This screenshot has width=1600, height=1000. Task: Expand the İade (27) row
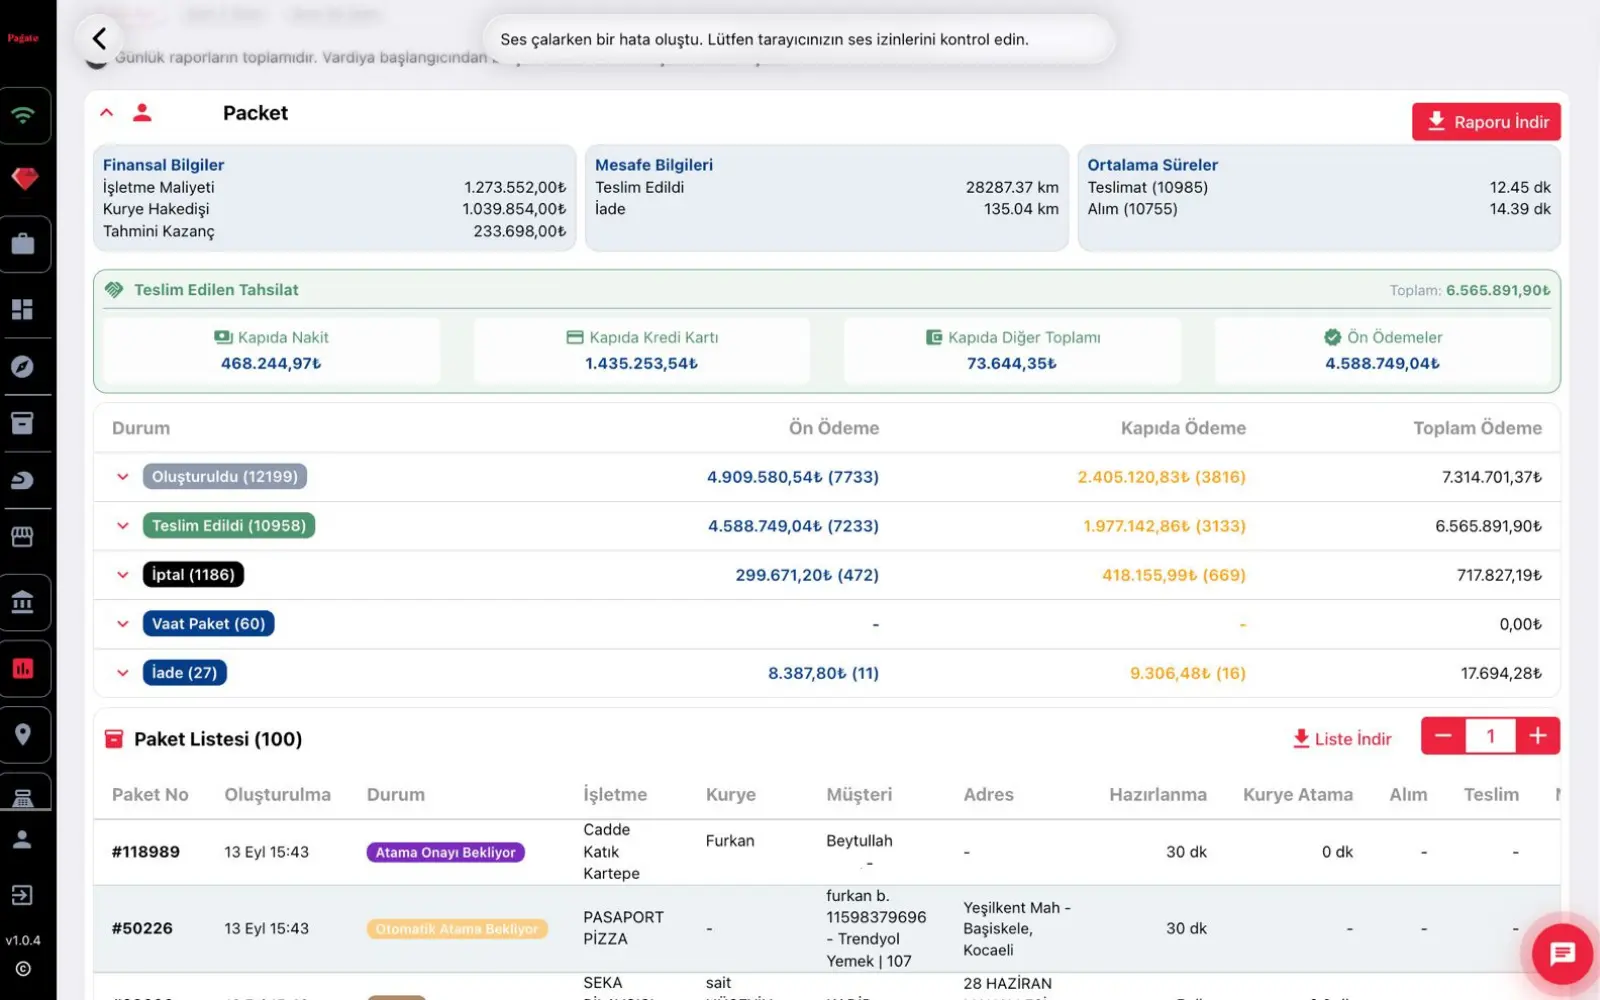coord(122,673)
